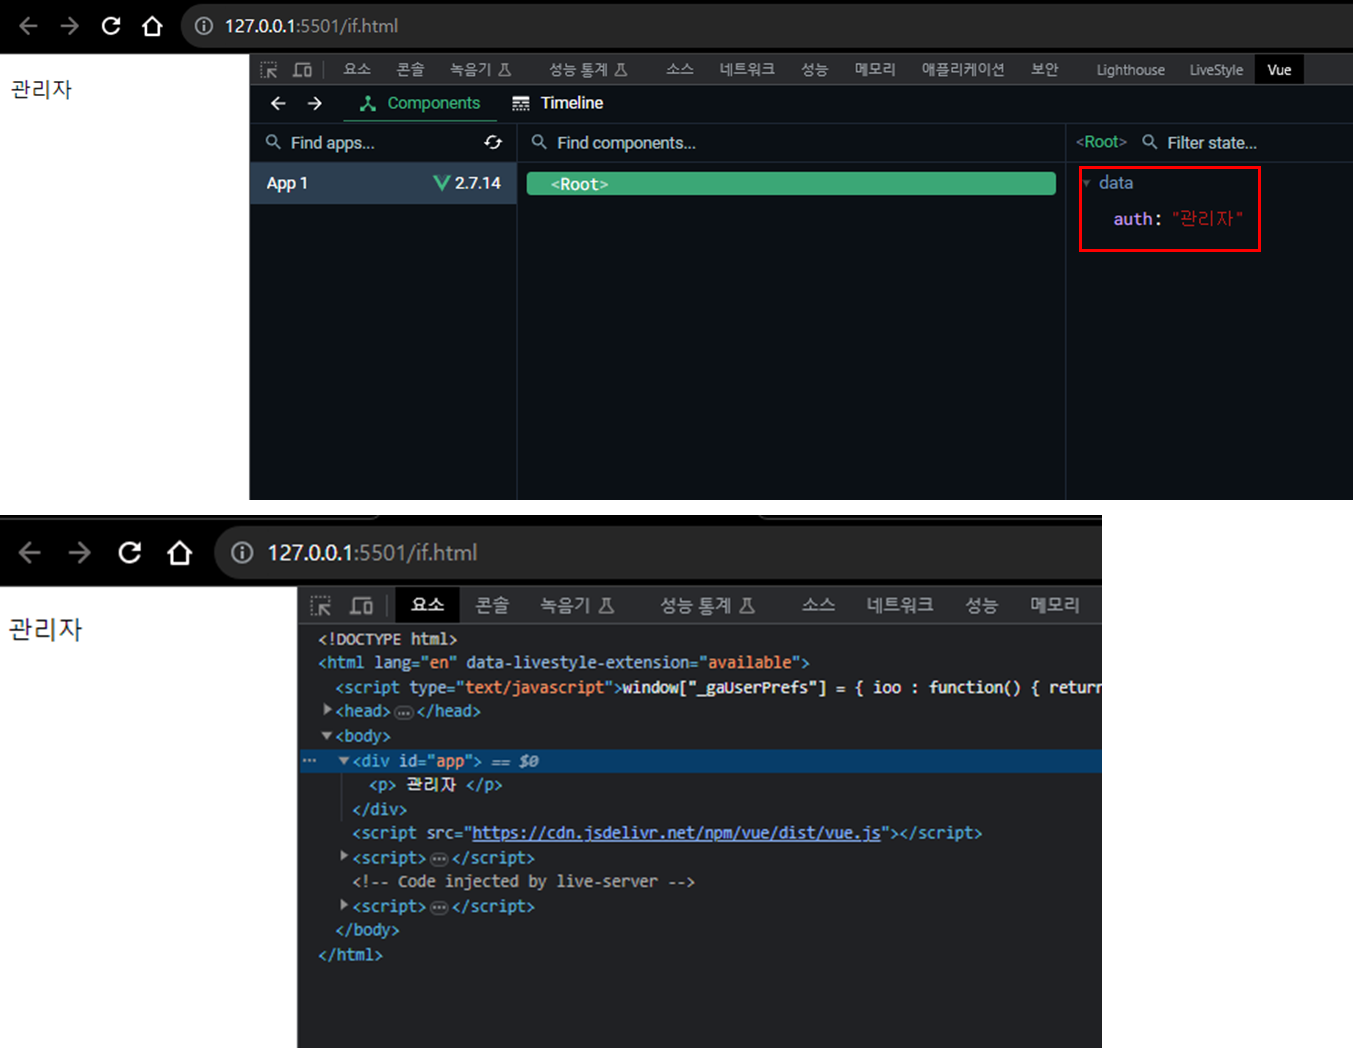Click the back arrow in the top browser toolbar
Screen dimensions: 1353x1048
[x=28, y=26]
